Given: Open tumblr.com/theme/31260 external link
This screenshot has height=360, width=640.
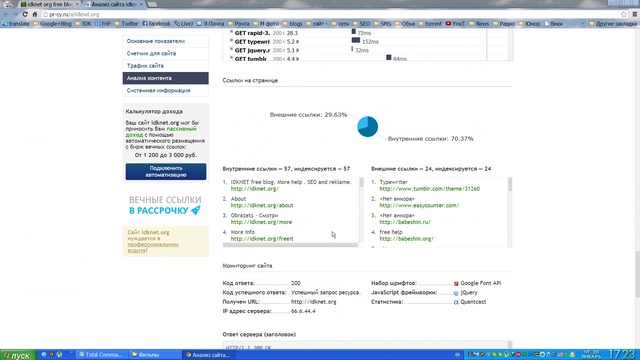Looking at the screenshot, I should tap(429, 189).
